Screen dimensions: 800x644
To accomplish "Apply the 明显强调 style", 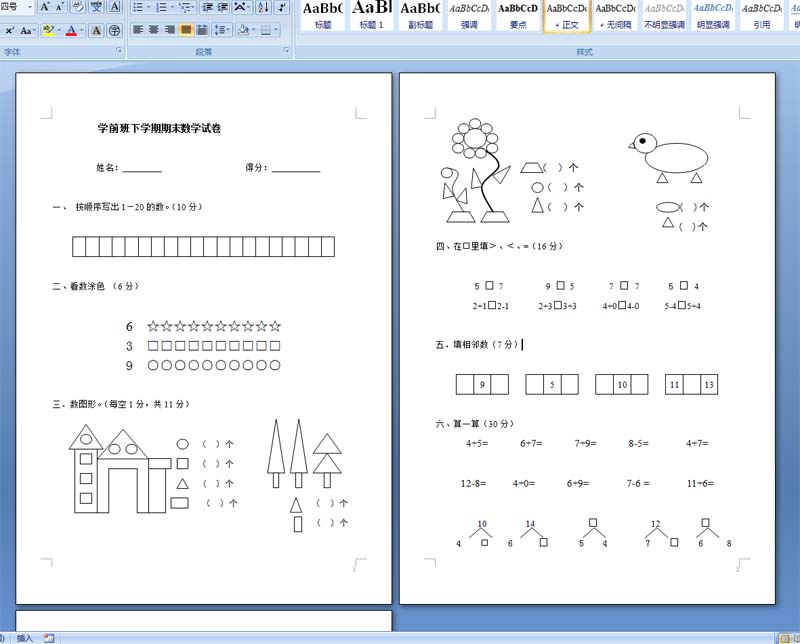I will (x=713, y=15).
